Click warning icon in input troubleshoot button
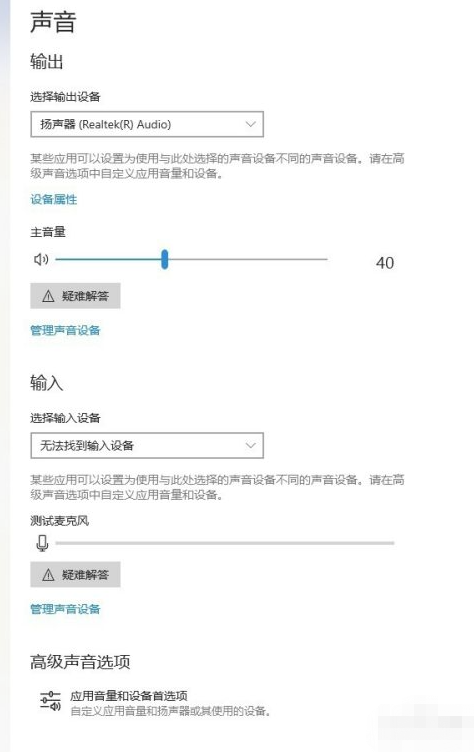 coord(48,575)
